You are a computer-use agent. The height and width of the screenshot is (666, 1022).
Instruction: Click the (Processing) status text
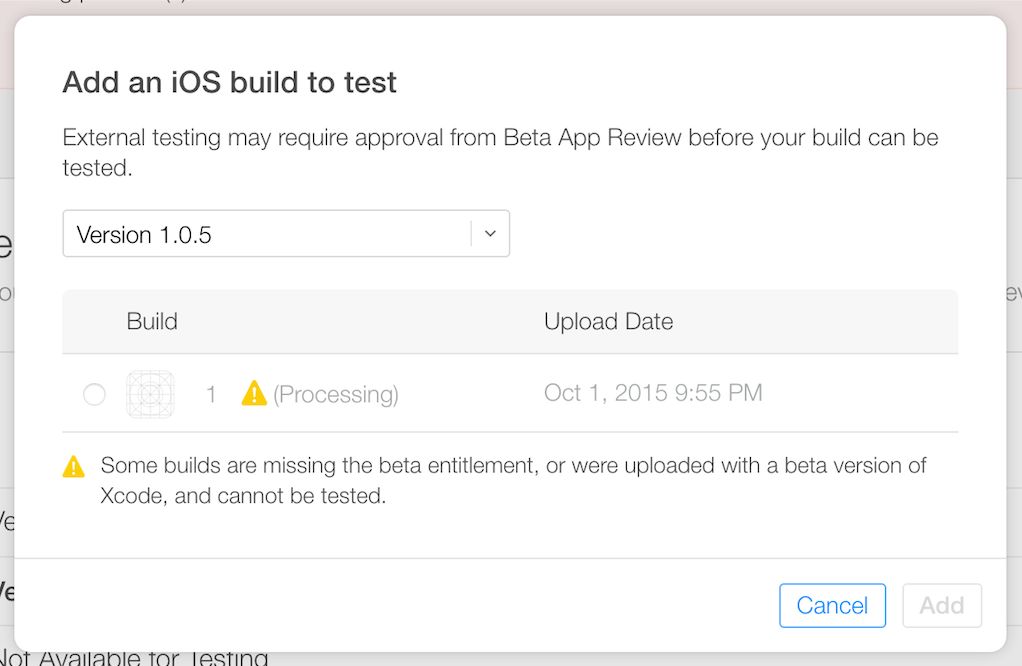coord(336,395)
